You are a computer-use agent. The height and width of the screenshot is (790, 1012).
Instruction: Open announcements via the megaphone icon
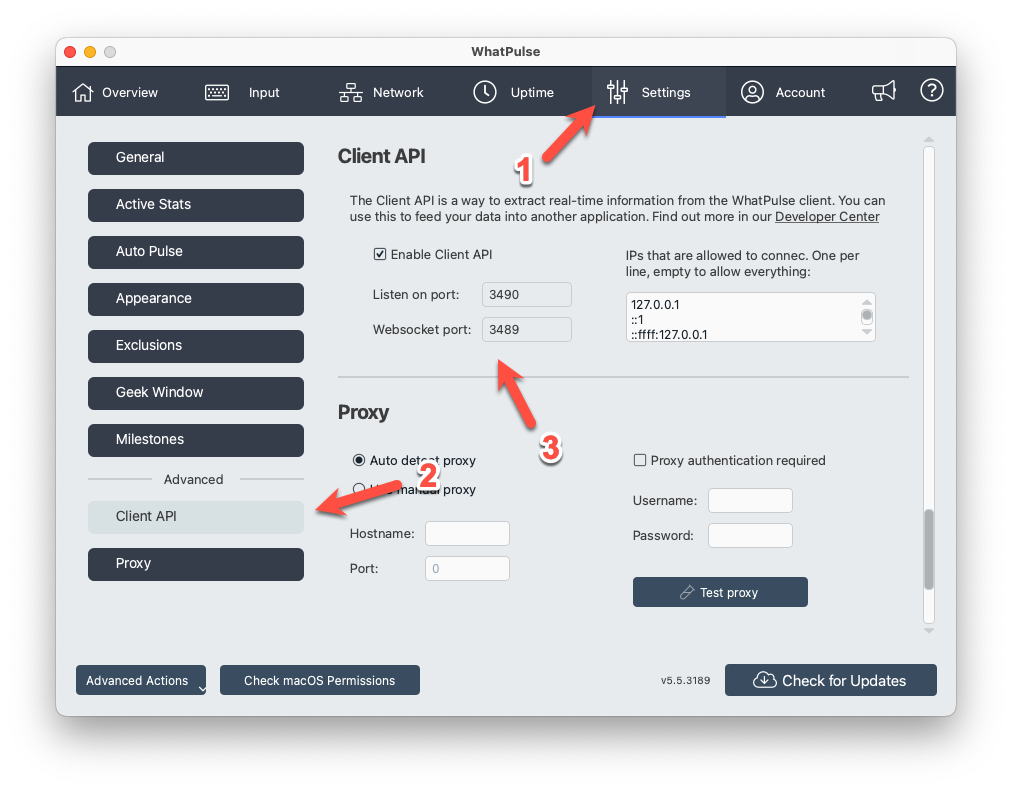coord(884,91)
